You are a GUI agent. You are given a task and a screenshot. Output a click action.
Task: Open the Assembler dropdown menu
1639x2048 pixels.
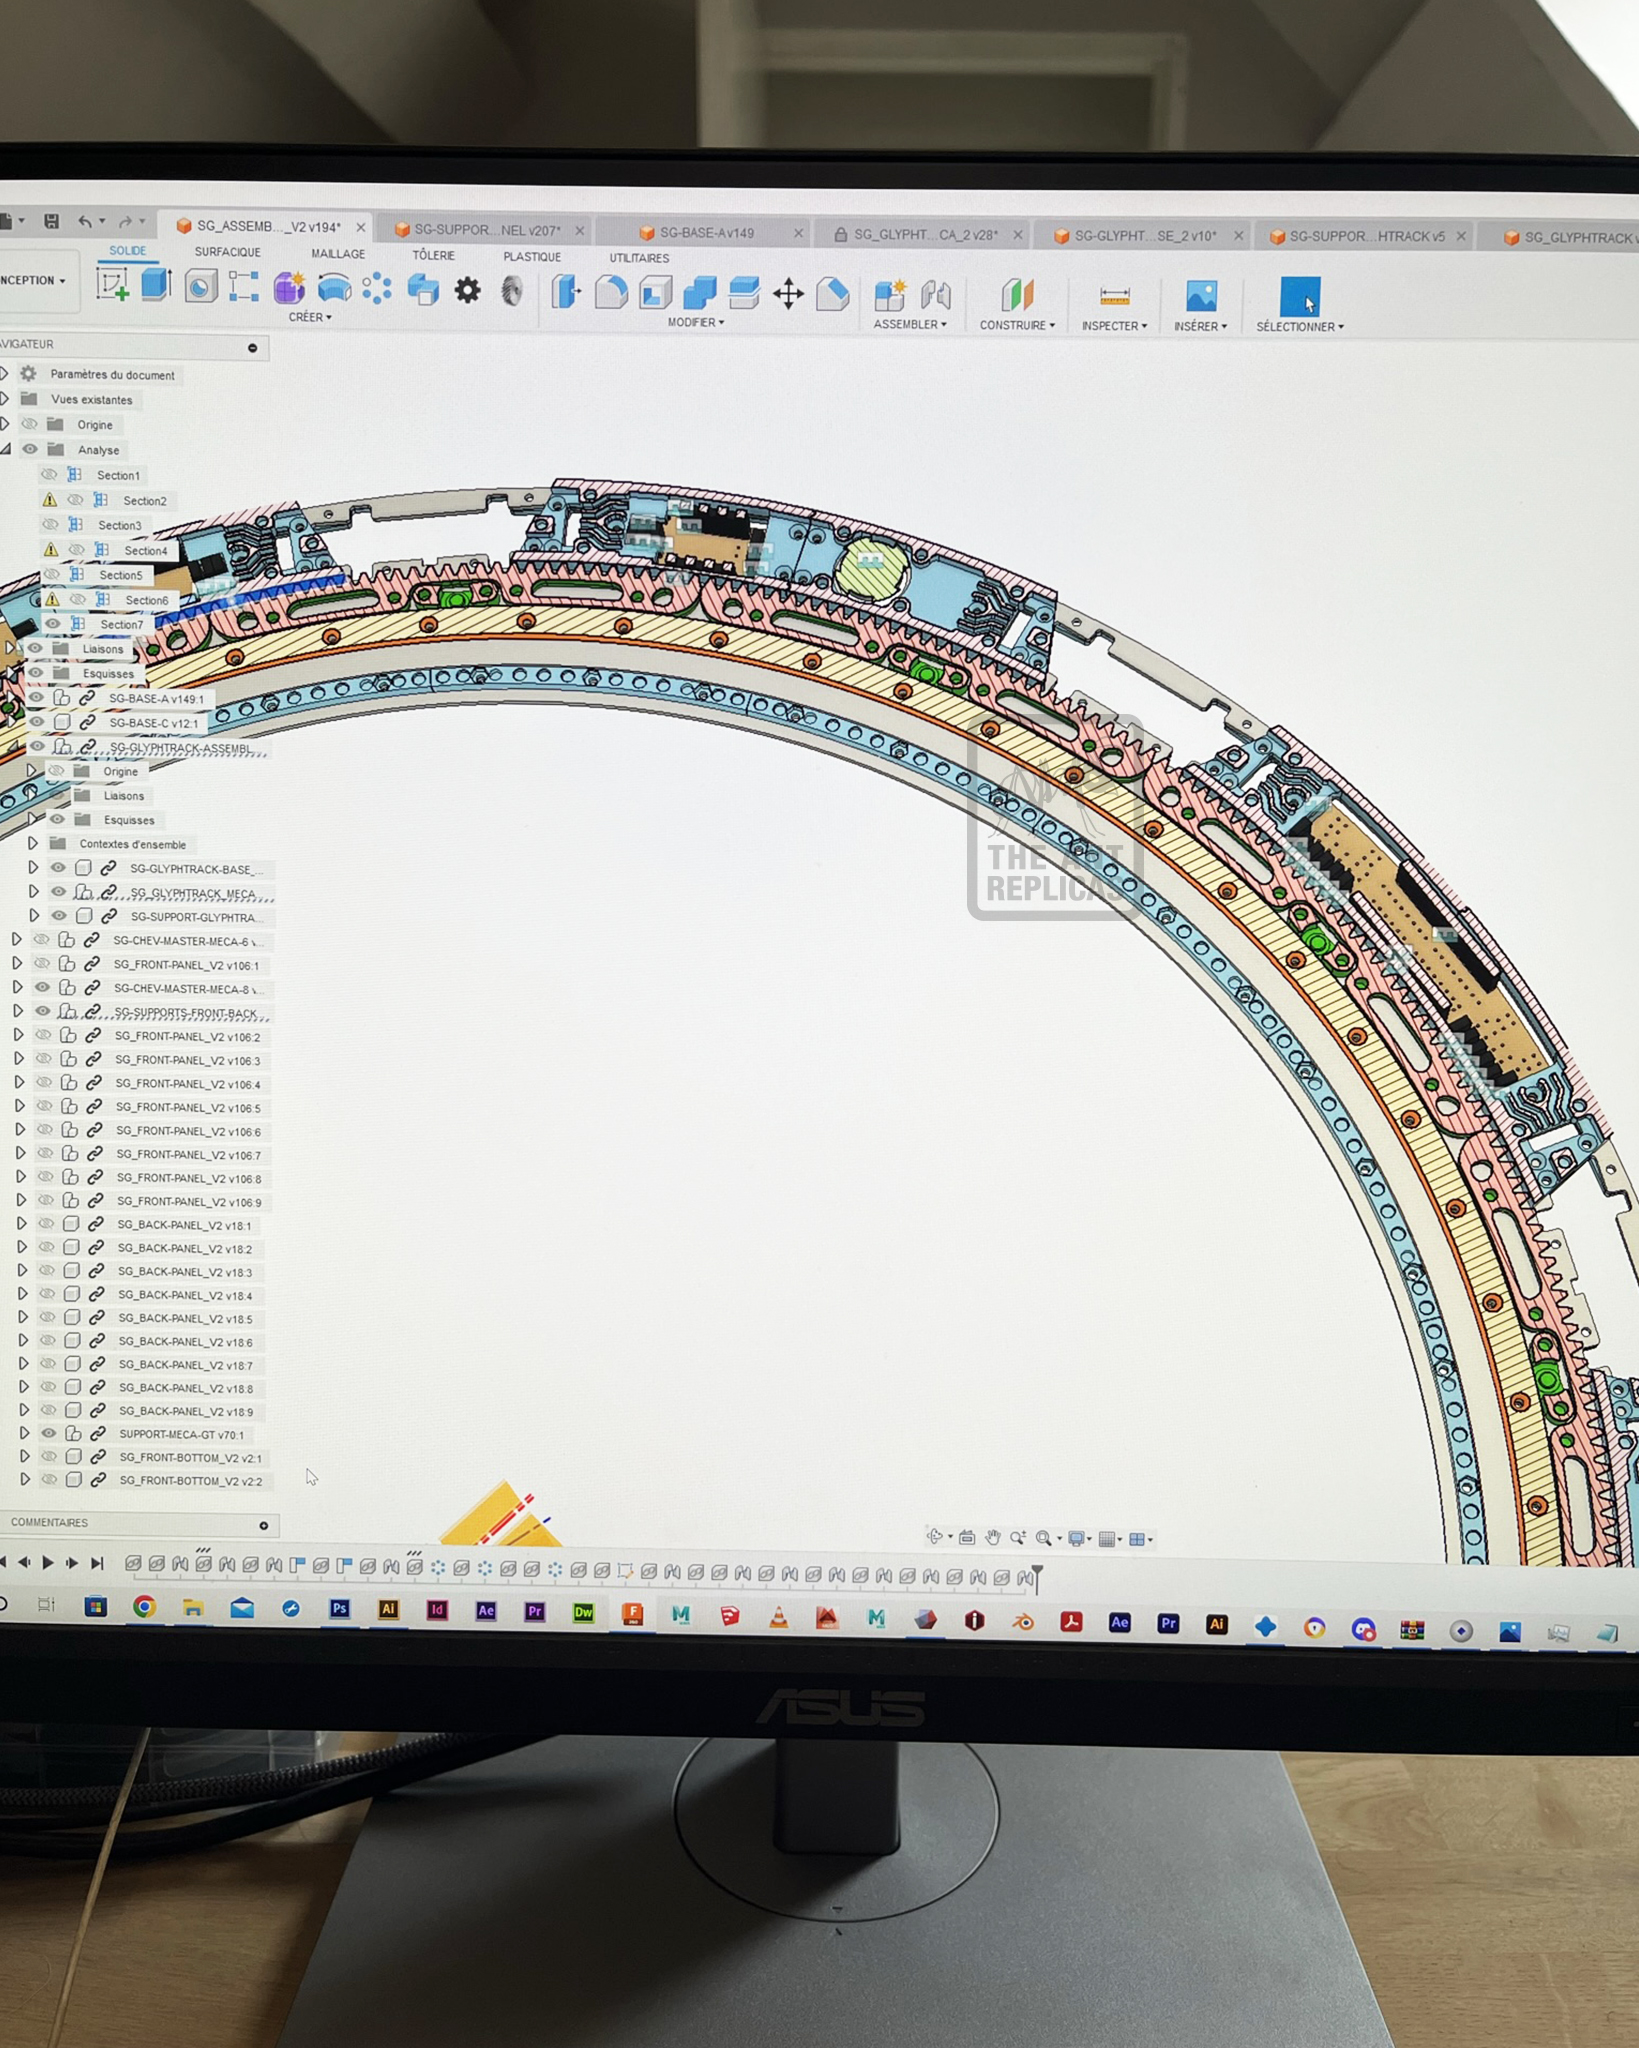(910, 324)
